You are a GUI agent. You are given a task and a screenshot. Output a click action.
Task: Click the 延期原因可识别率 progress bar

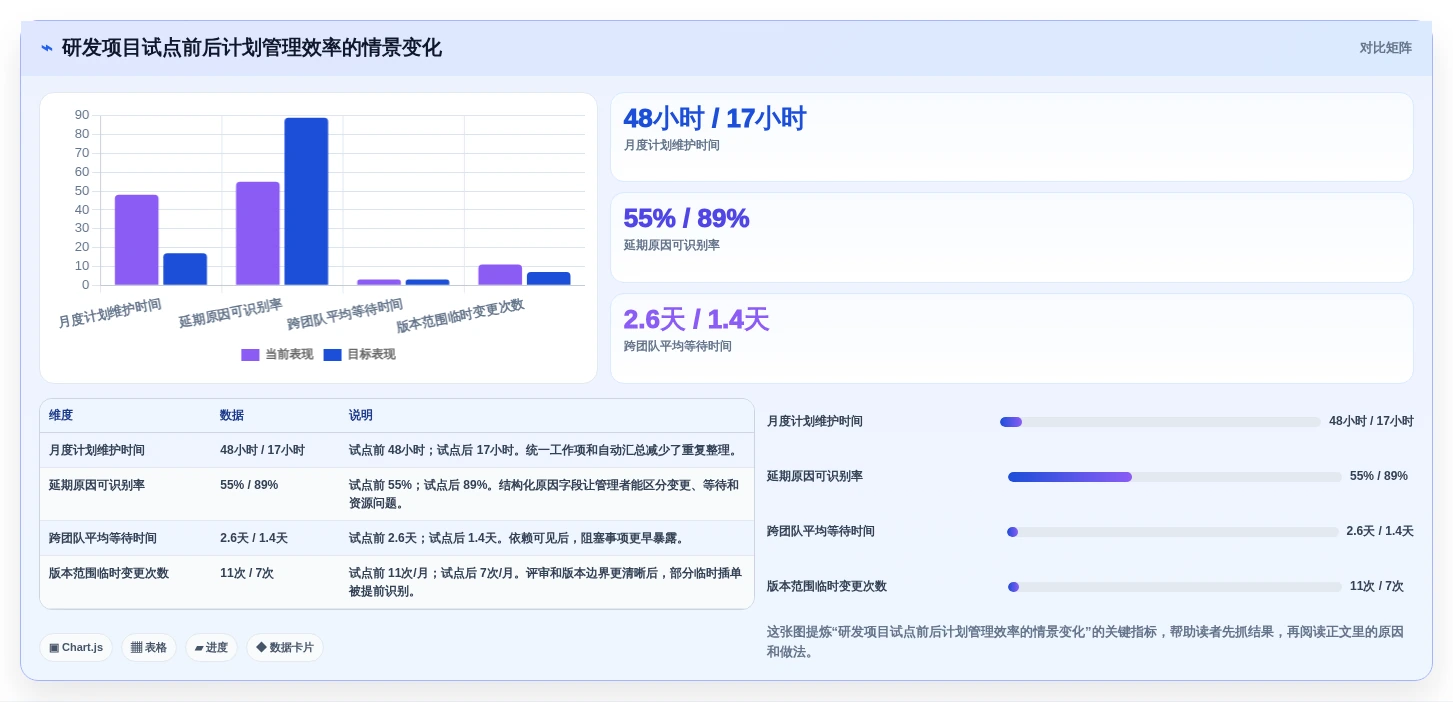1175,477
